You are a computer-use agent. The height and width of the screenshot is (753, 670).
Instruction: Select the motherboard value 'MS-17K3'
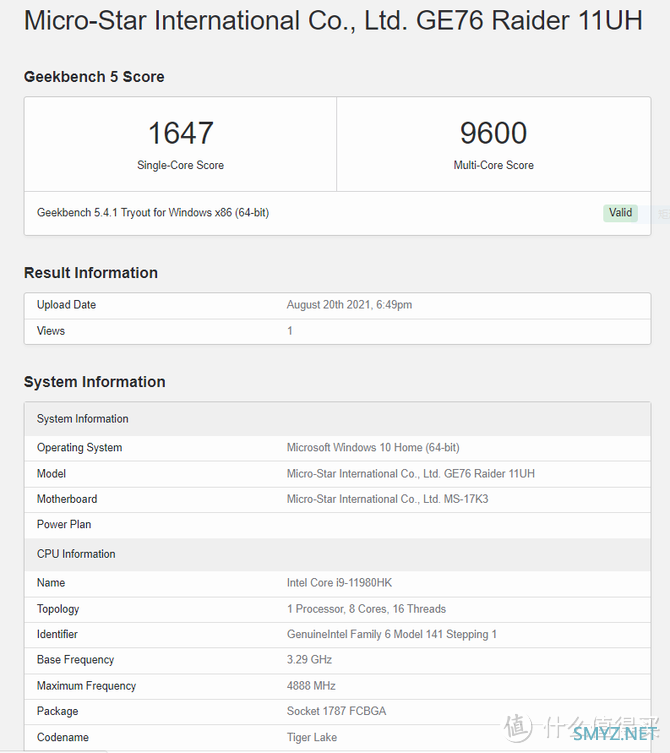(466, 499)
